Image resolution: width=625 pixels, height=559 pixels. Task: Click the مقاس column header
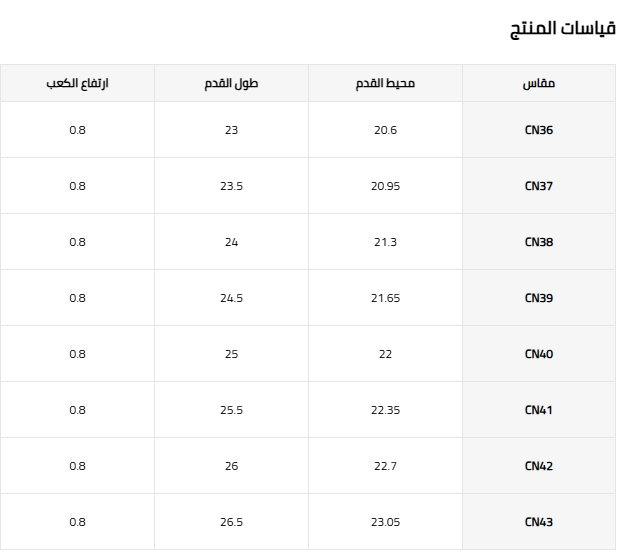click(x=539, y=84)
